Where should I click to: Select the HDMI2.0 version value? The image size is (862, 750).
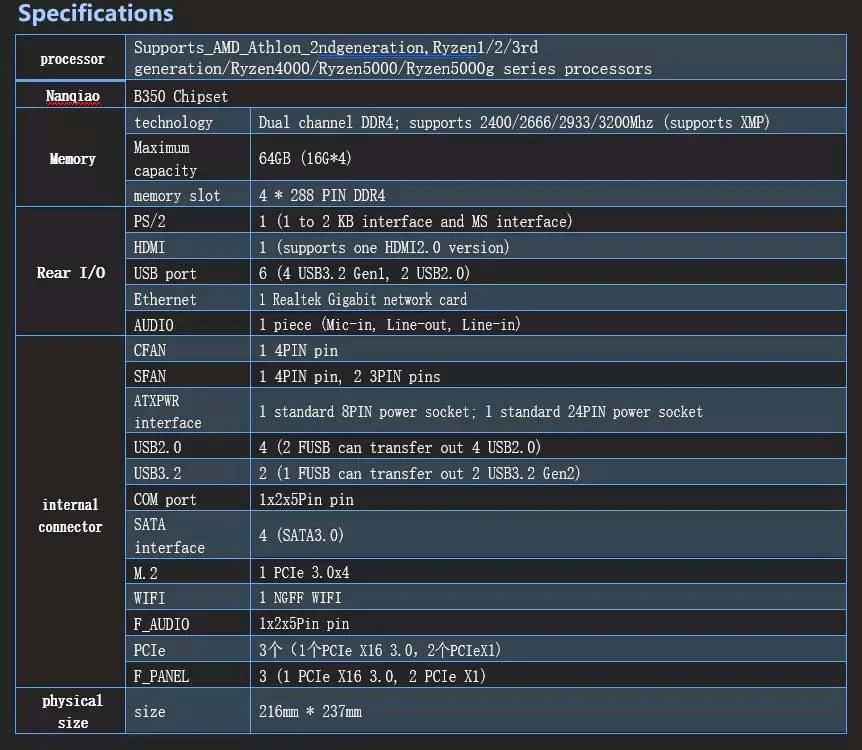(384, 247)
